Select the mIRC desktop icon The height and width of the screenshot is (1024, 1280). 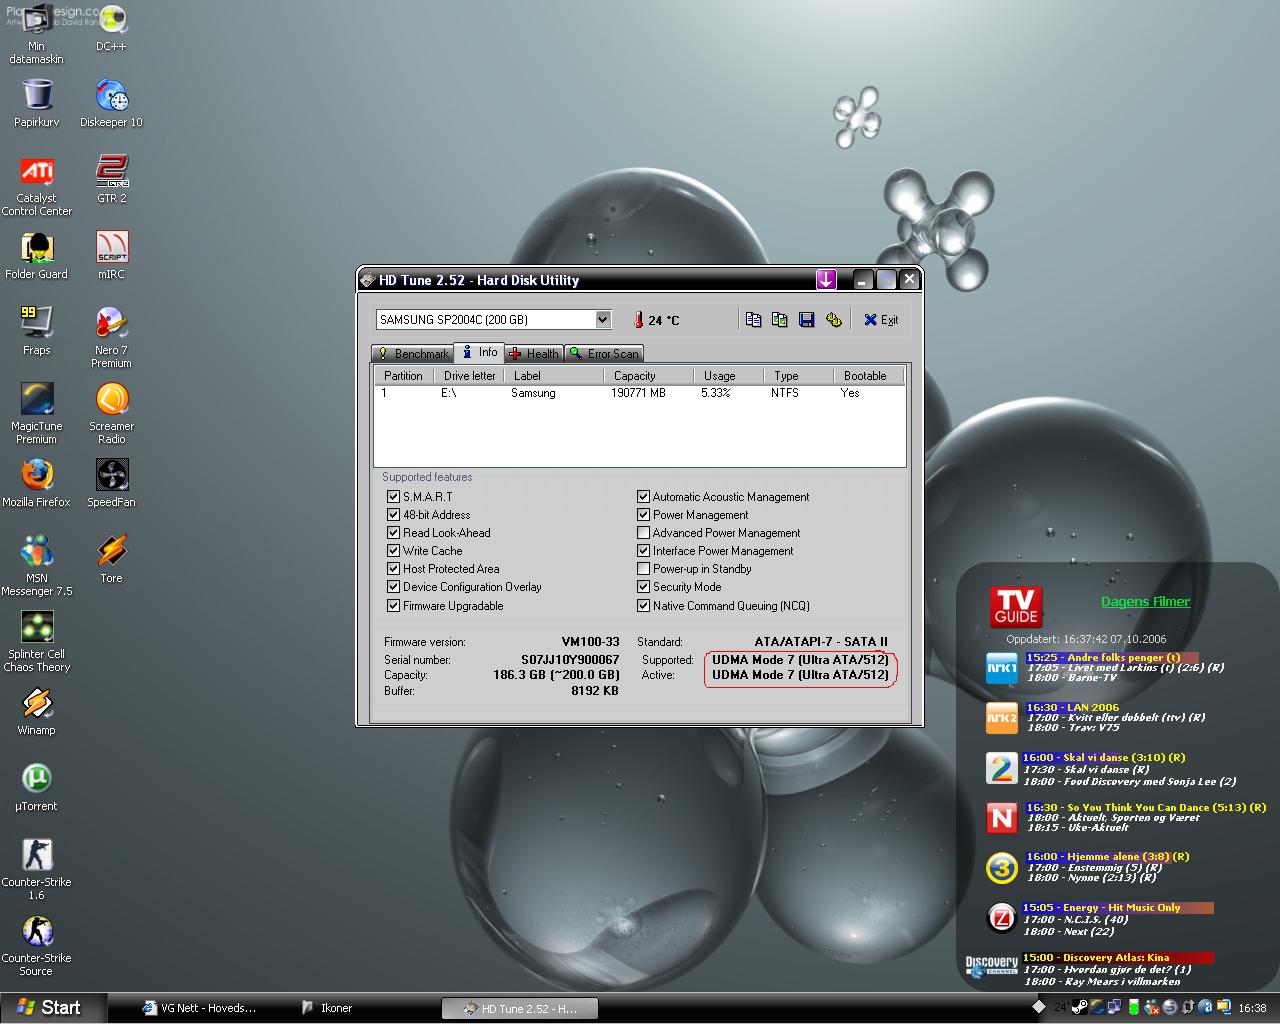(111, 256)
